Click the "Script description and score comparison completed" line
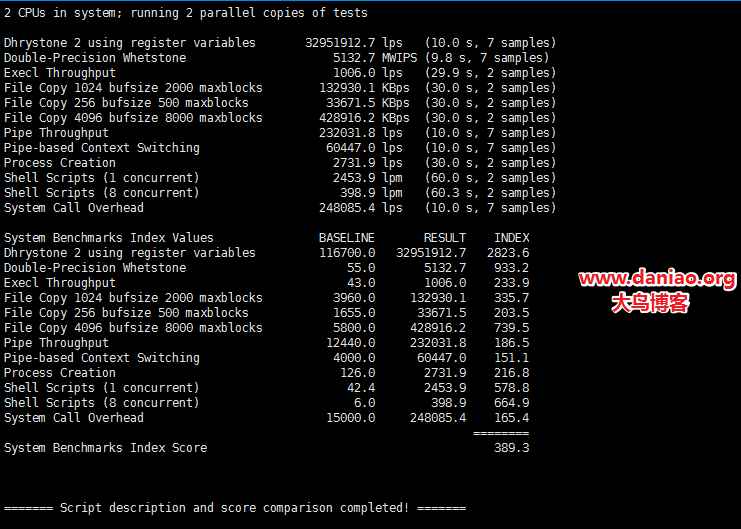741x529 pixels. click(x=235, y=508)
